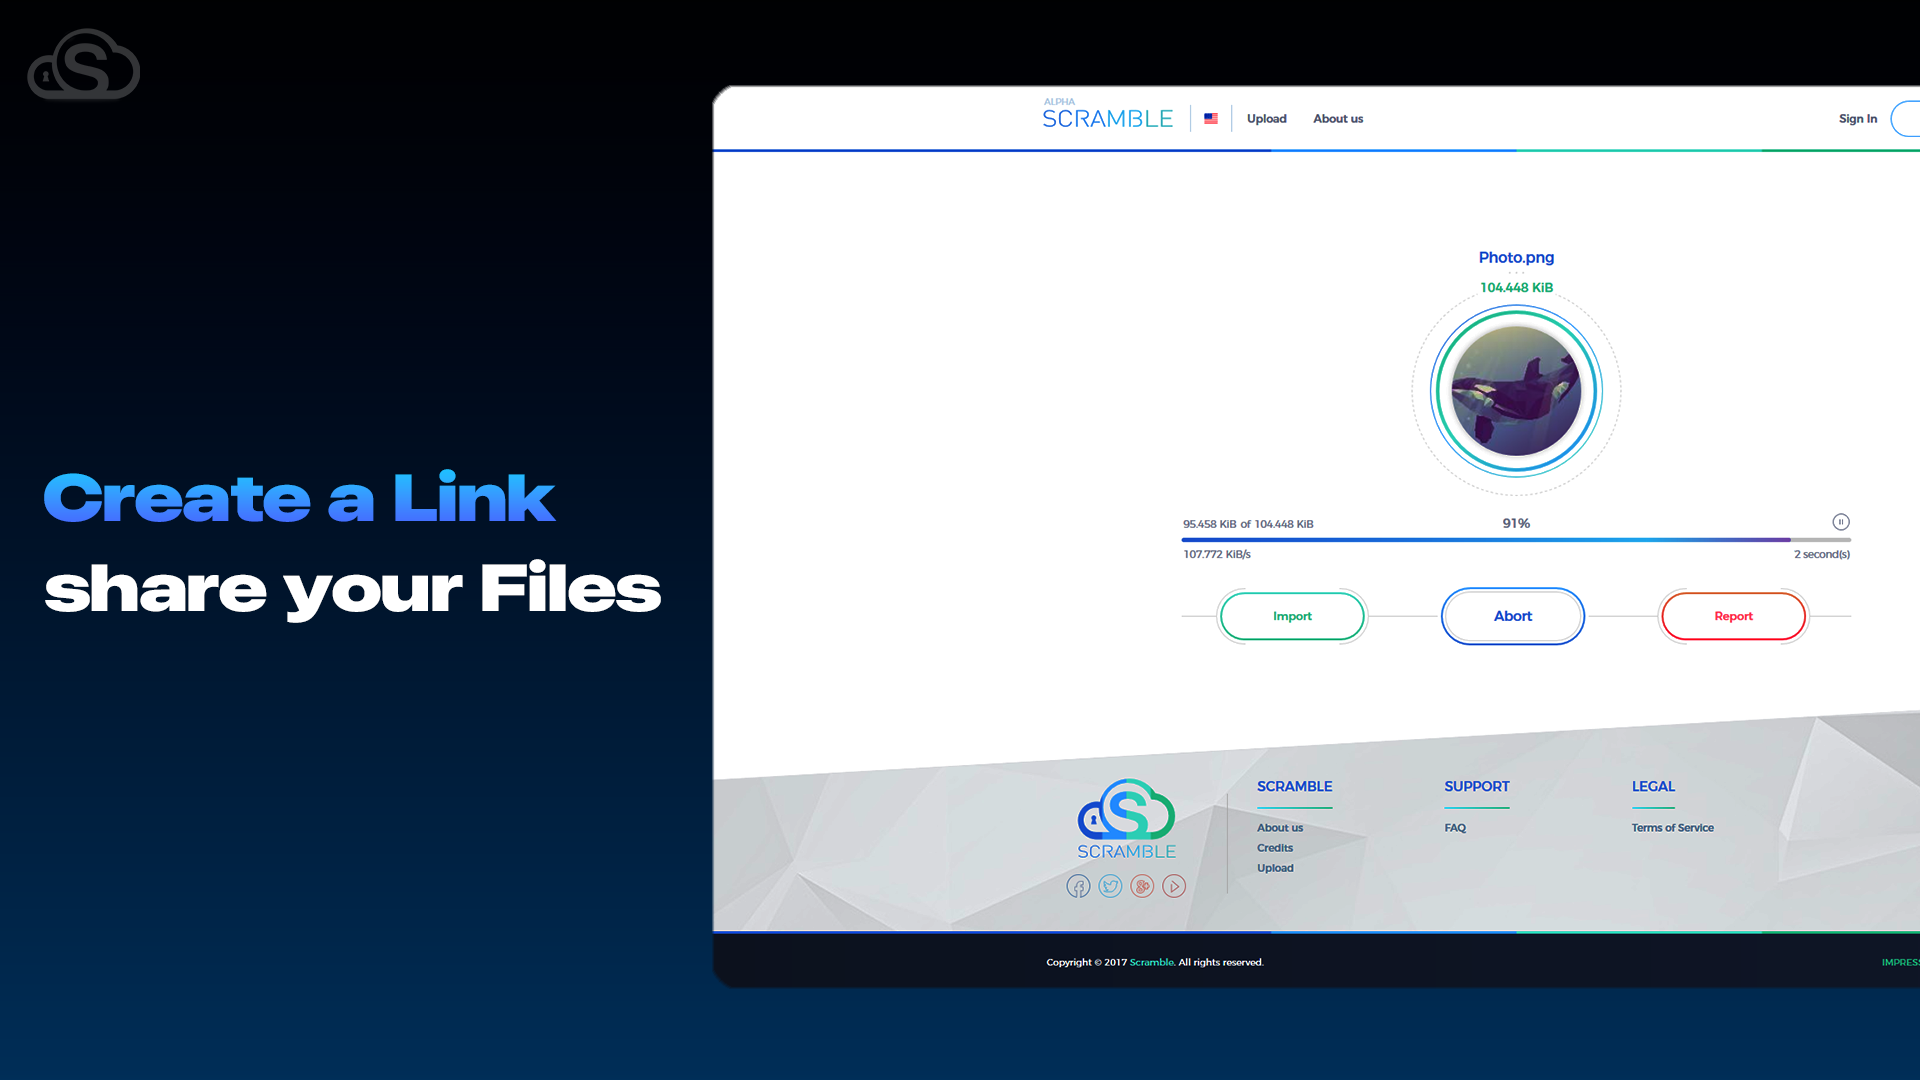
Task: Open the FAQ link under Support
Action: tap(1455, 828)
